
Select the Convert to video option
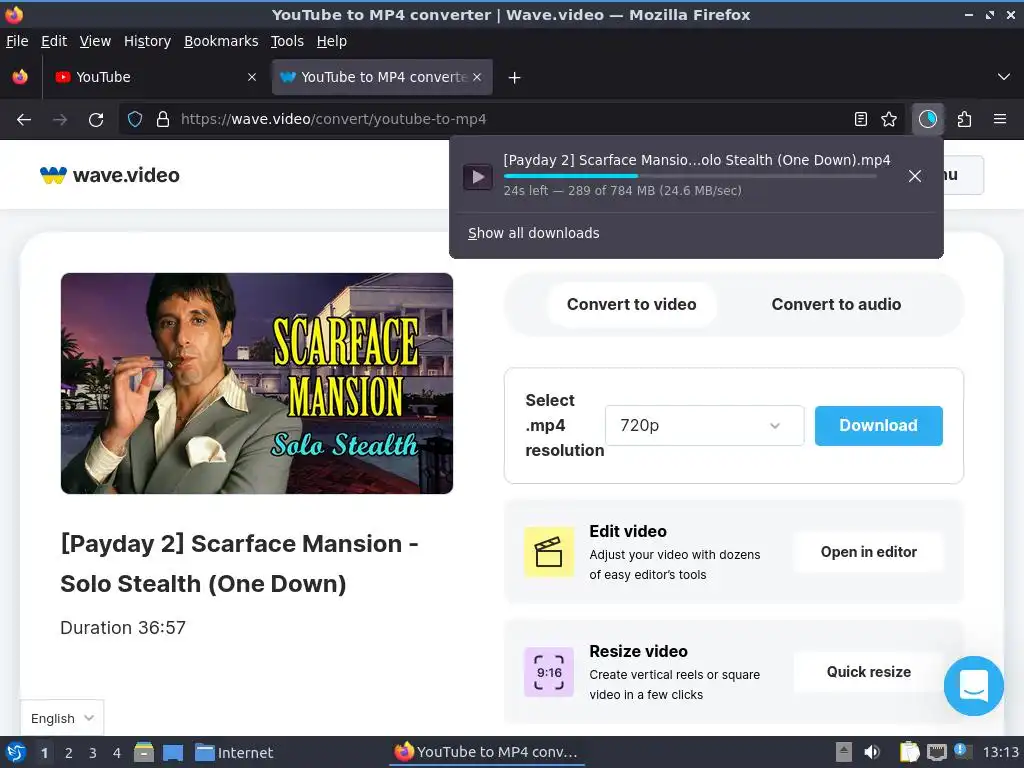click(x=632, y=304)
